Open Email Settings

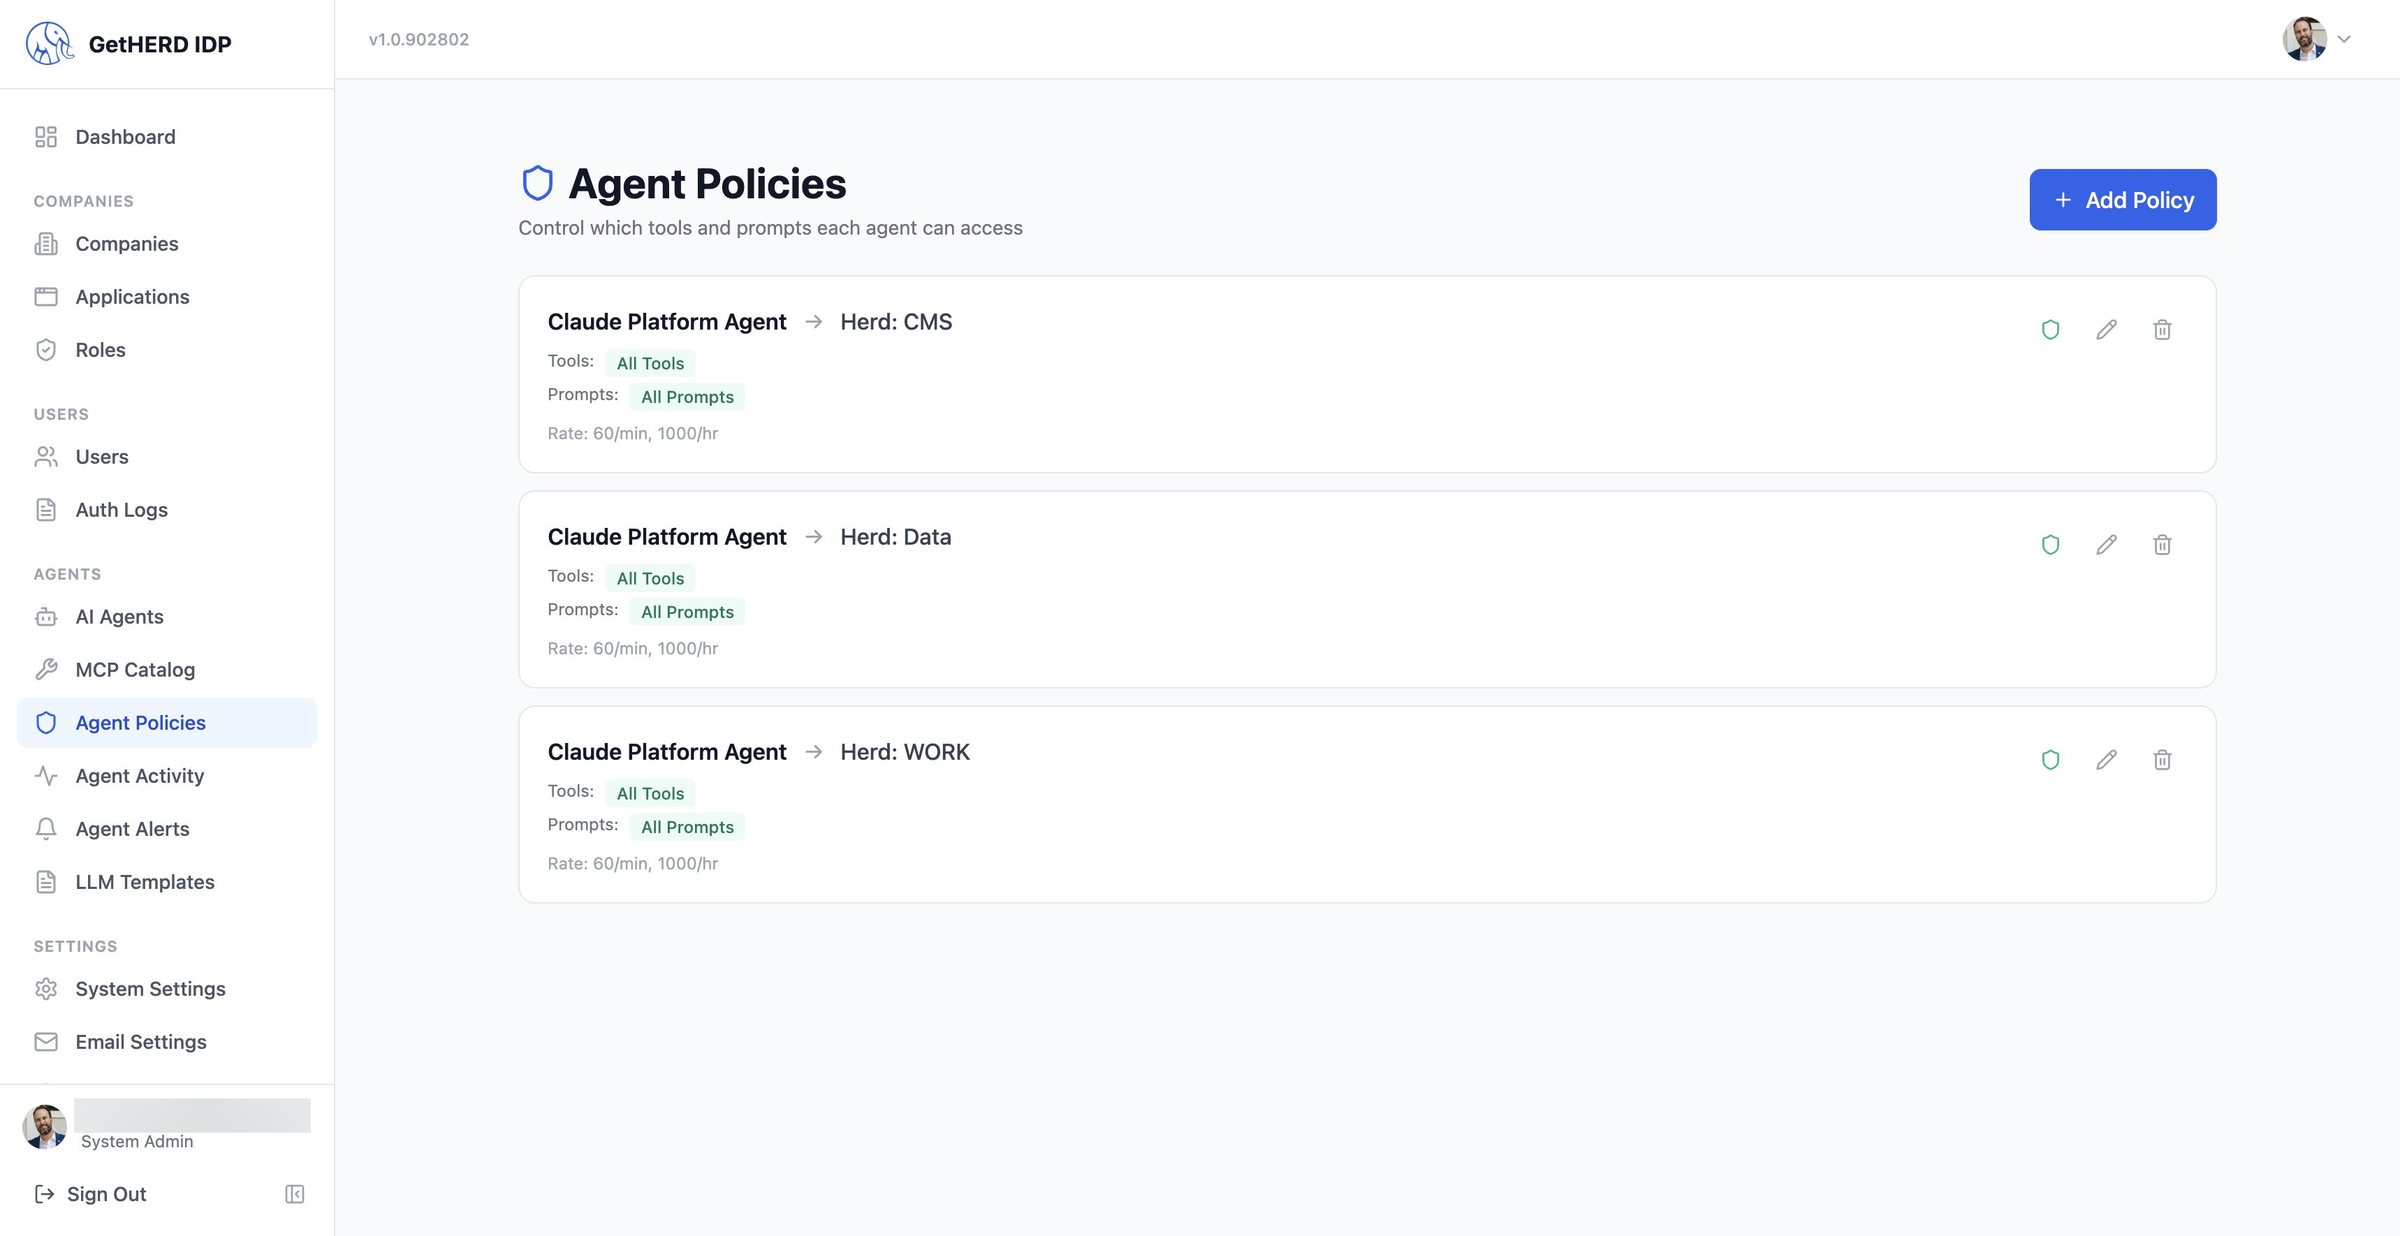pyautogui.click(x=167, y=1042)
